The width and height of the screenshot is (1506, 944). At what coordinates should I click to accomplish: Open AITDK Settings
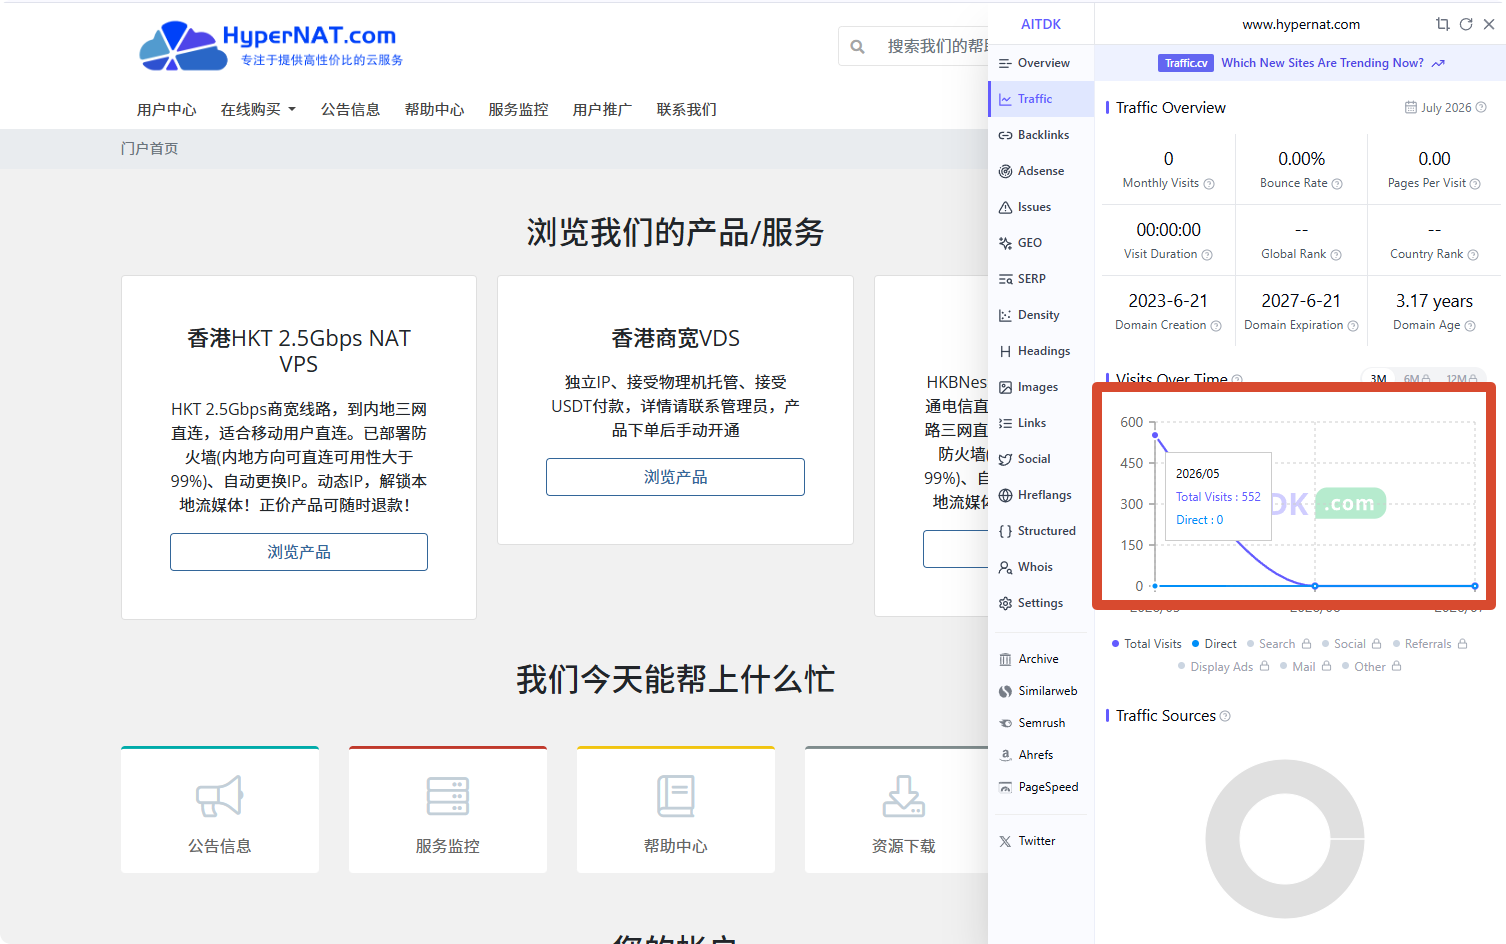(1040, 603)
